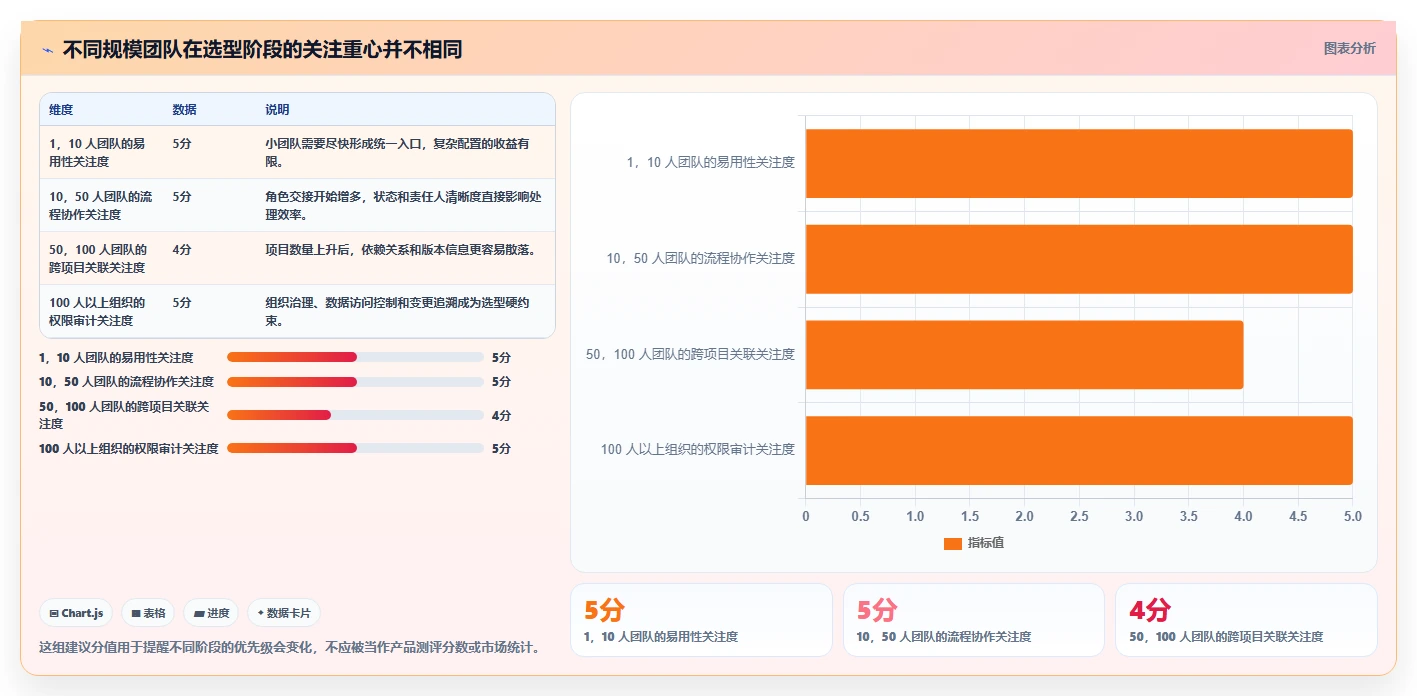Image resolution: width=1417 pixels, height=696 pixels.
Task: Click description starting with 小团队需要尽快形成统一入口
Action: 397,152
